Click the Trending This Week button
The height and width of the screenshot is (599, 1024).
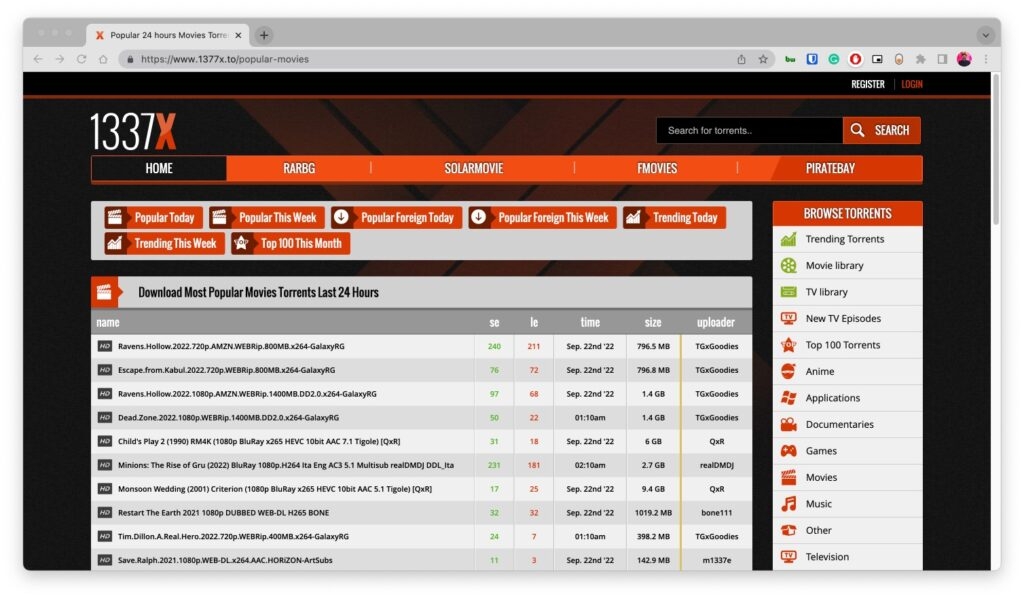(x=164, y=244)
